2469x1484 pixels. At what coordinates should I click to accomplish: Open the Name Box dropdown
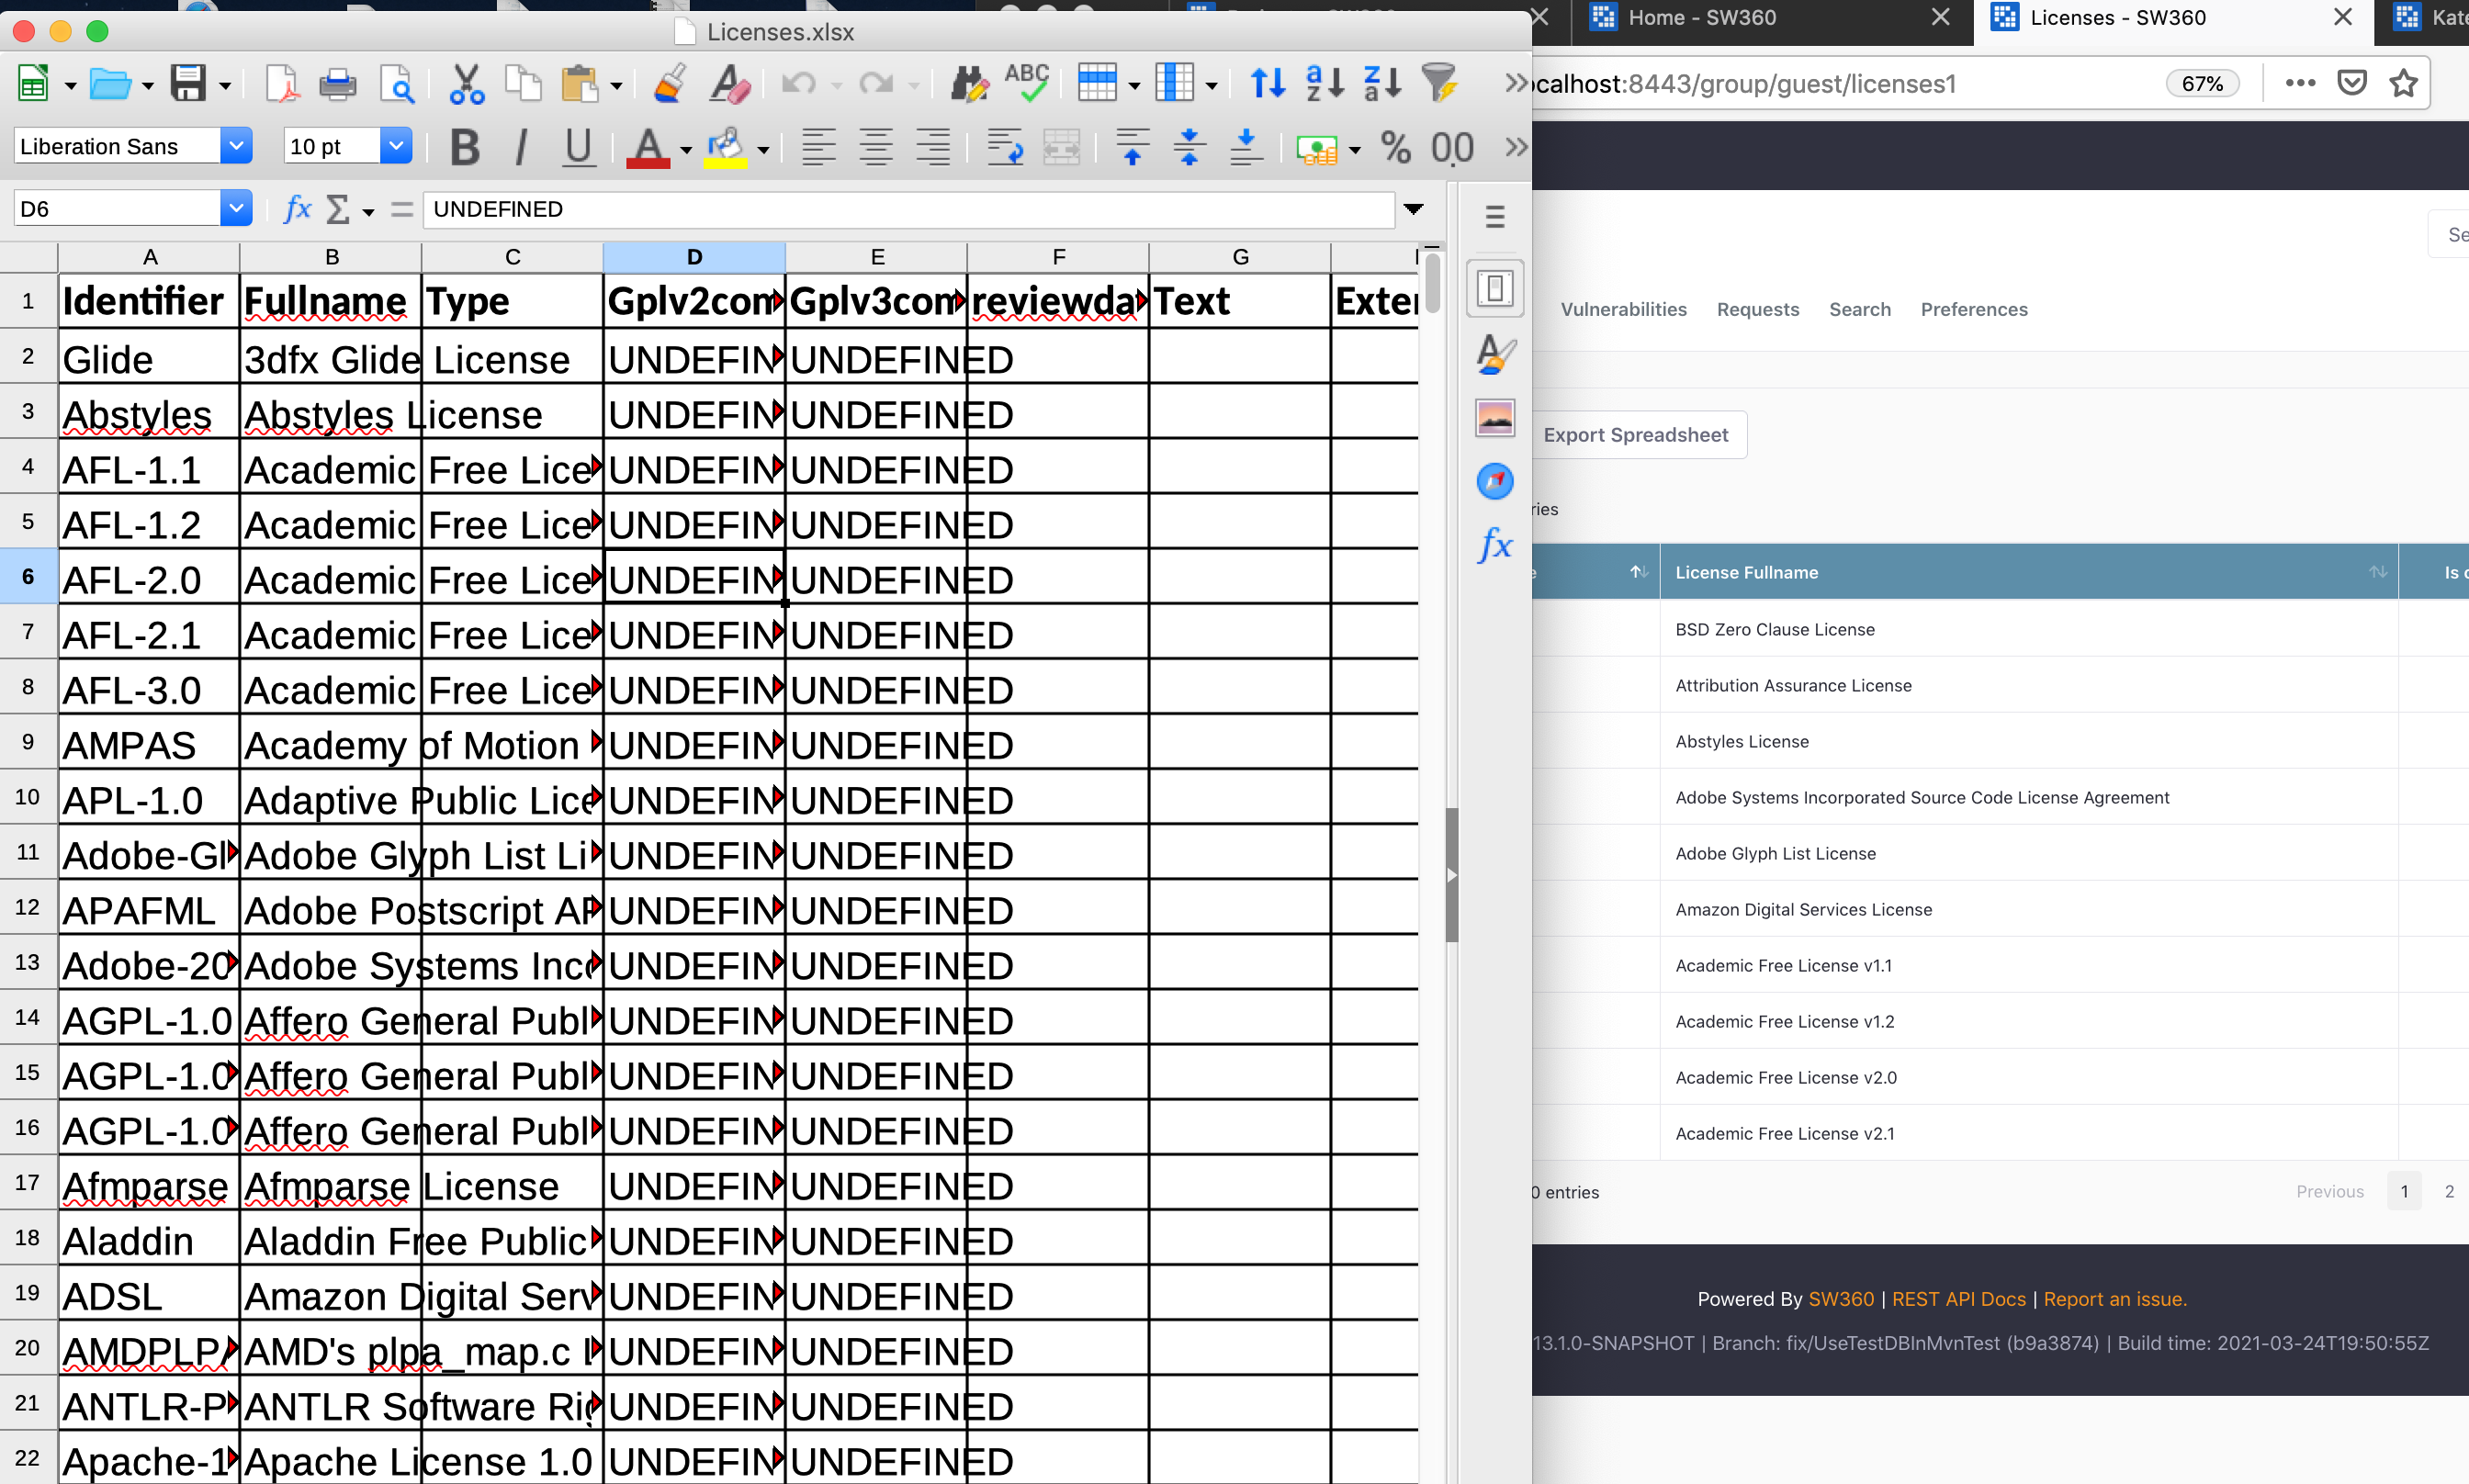(236, 207)
